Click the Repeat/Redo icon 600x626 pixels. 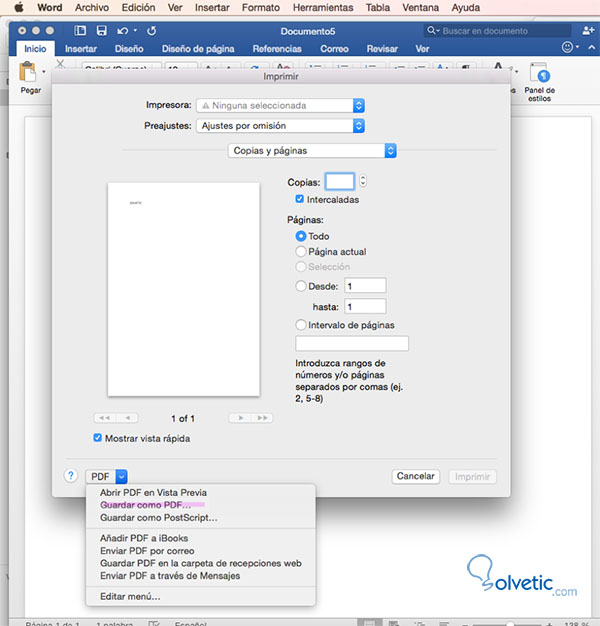coord(151,31)
